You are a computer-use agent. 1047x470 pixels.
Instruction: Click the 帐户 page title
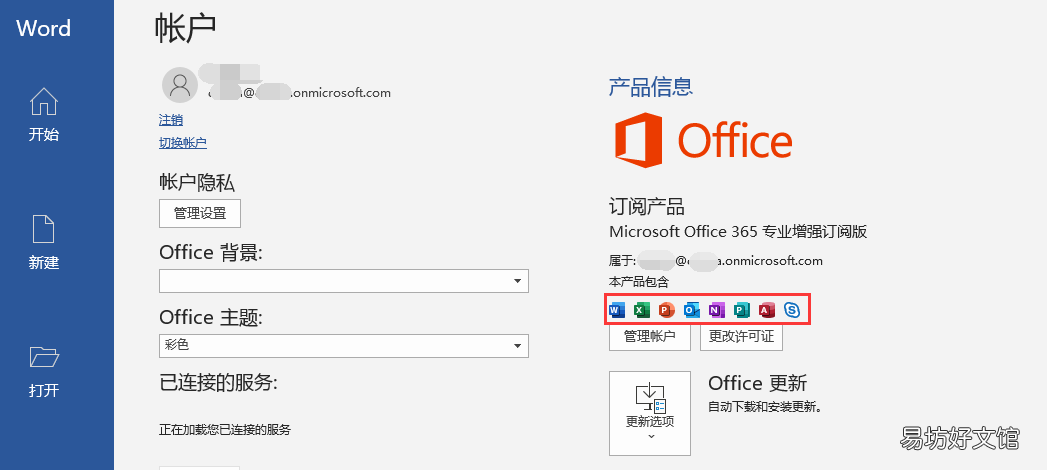186,28
